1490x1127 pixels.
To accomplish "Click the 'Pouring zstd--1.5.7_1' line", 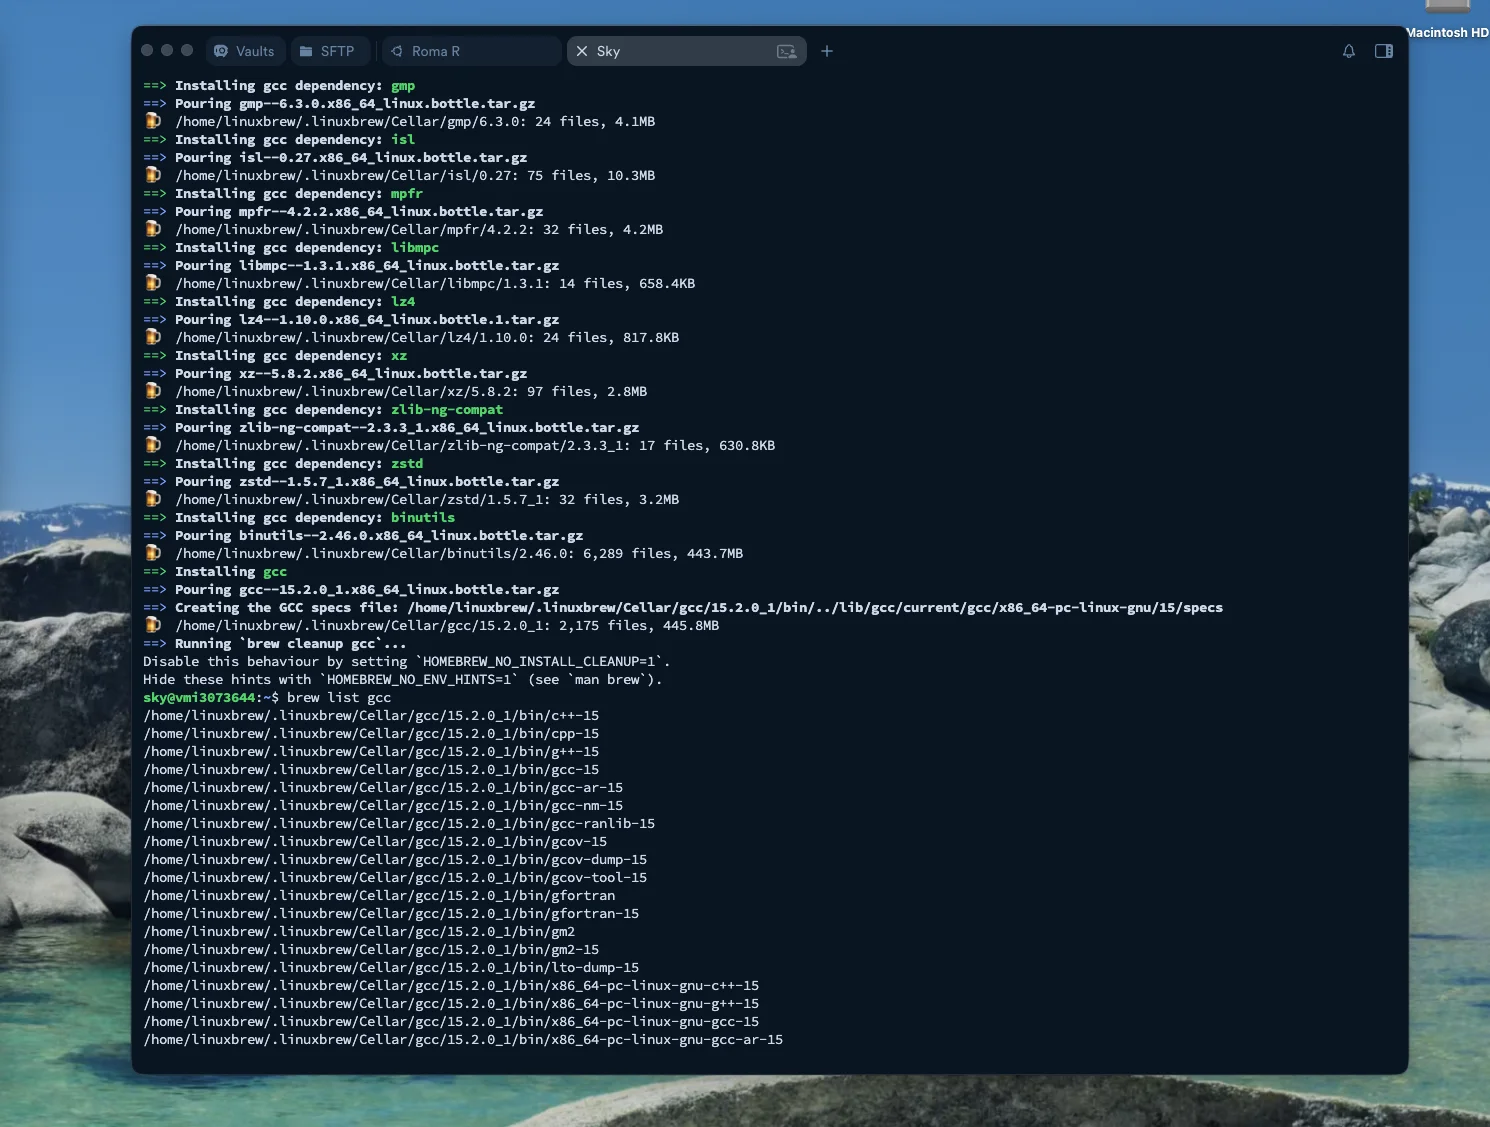I will point(351,482).
